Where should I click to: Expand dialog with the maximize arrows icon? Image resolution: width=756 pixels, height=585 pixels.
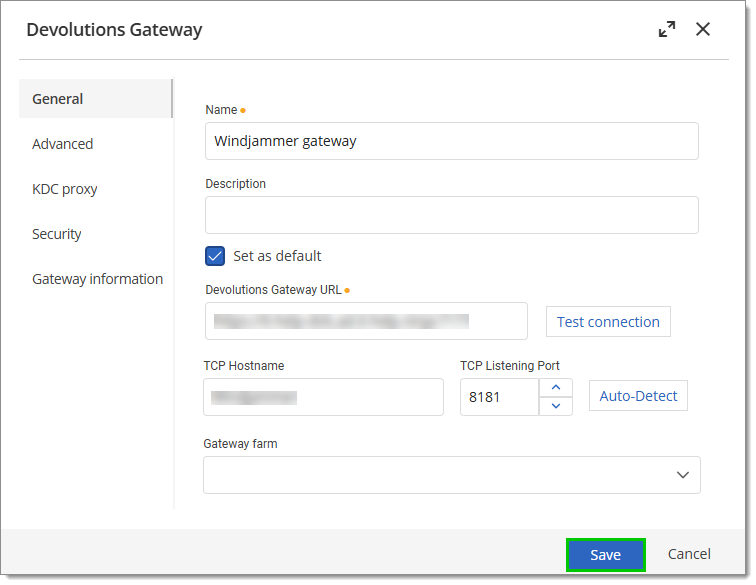(x=667, y=29)
